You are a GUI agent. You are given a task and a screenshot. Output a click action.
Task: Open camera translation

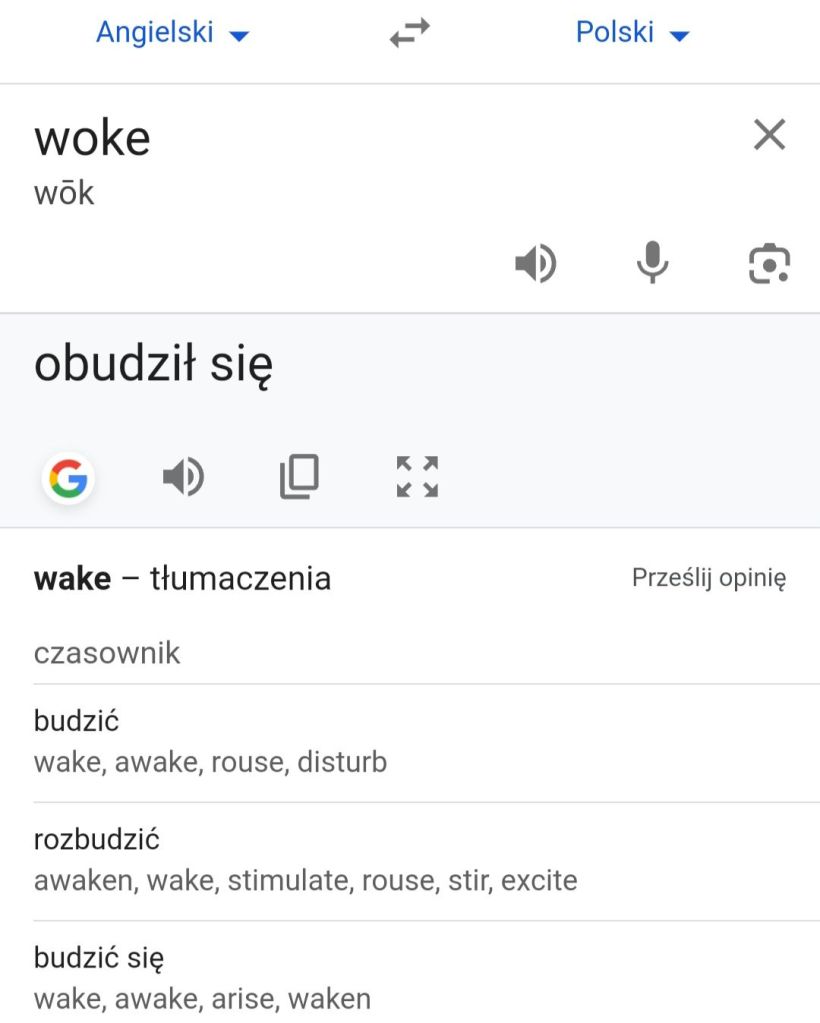769,264
